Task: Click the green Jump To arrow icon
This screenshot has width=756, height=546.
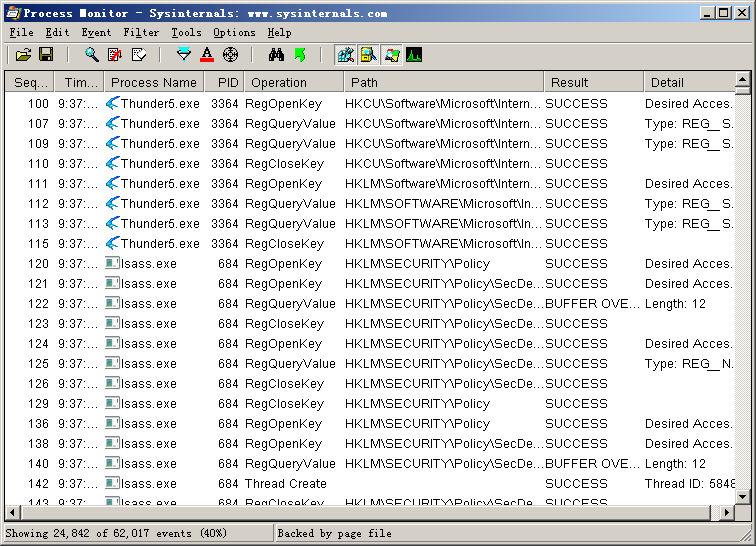Action: point(300,55)
